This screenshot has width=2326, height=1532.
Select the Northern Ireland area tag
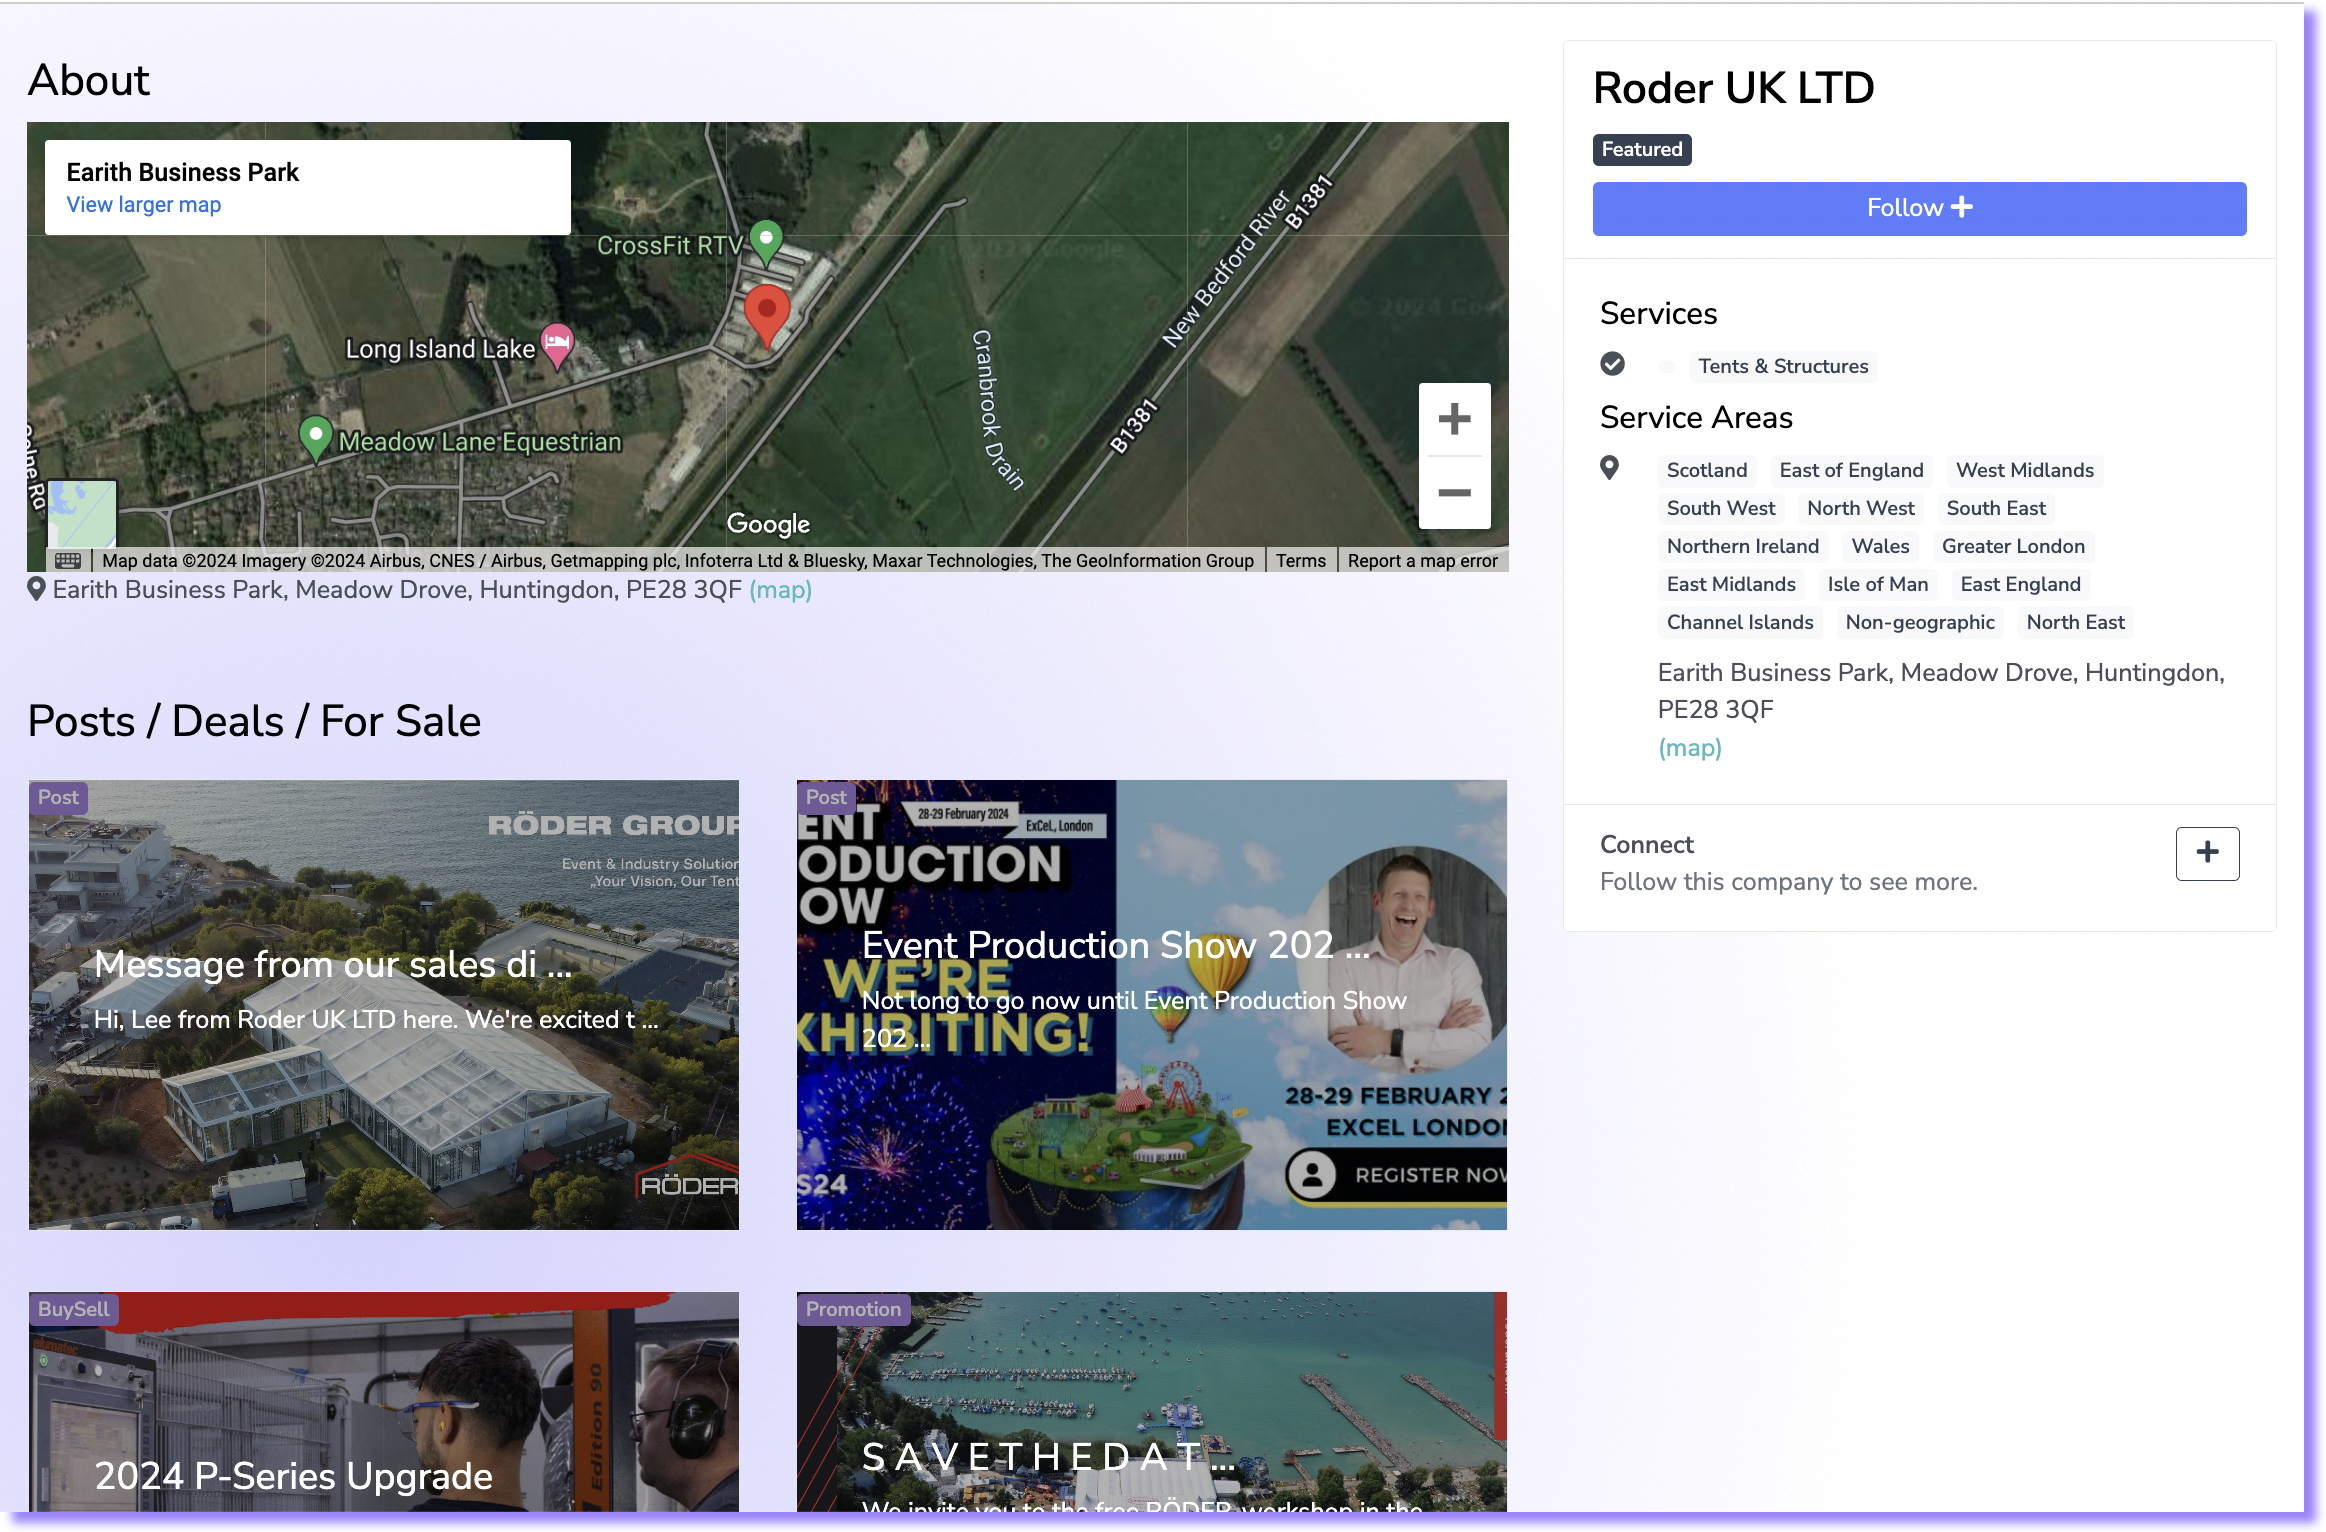(x=1742, y=546)
